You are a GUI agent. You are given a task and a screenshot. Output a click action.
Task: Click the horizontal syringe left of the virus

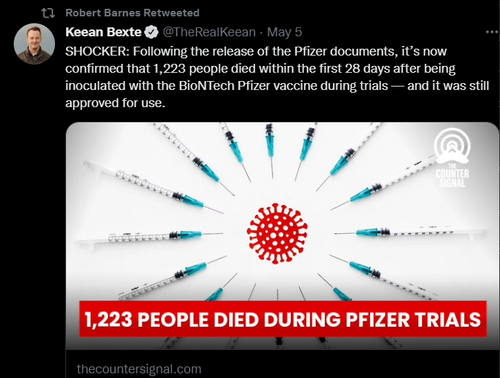point(150,237)
